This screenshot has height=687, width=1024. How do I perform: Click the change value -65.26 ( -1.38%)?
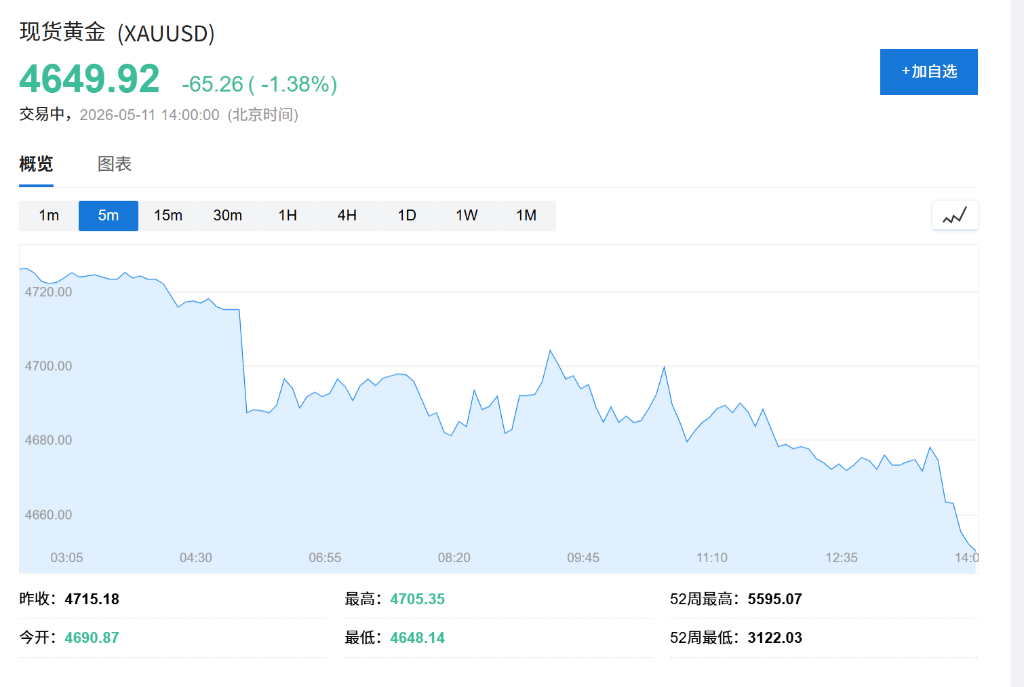(259, 84)
